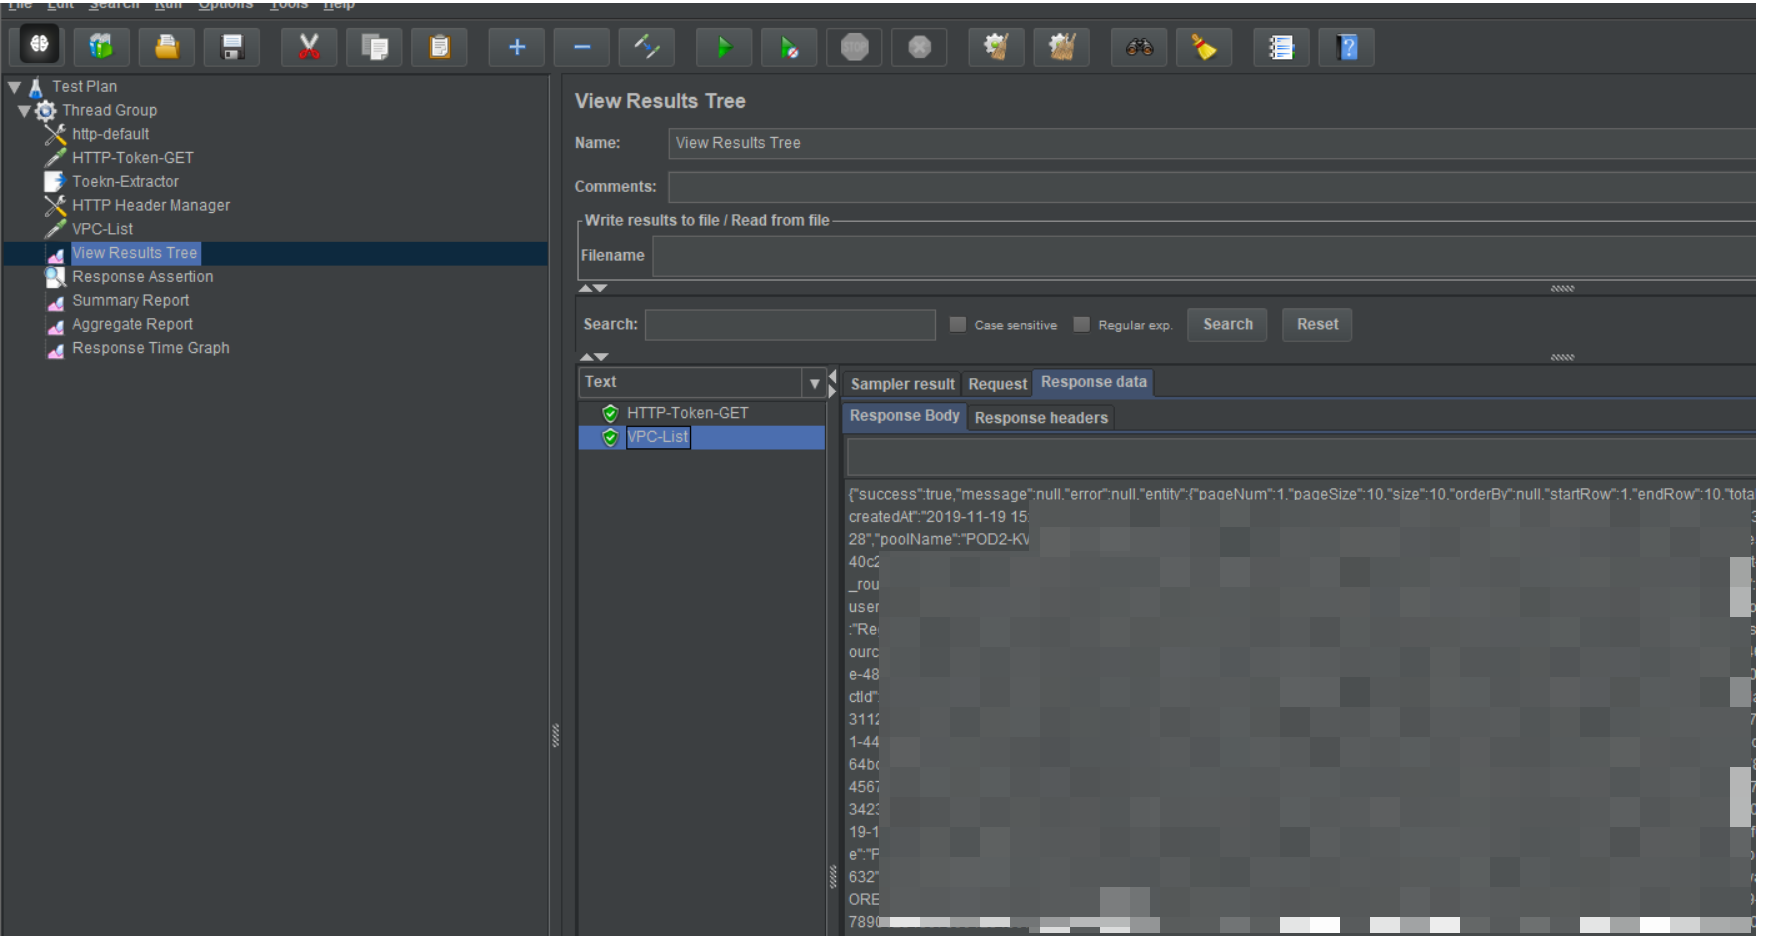This screenshot has height=940, width=1769.
Task: Collapse the Thread Group tree node
Action: 24,111
